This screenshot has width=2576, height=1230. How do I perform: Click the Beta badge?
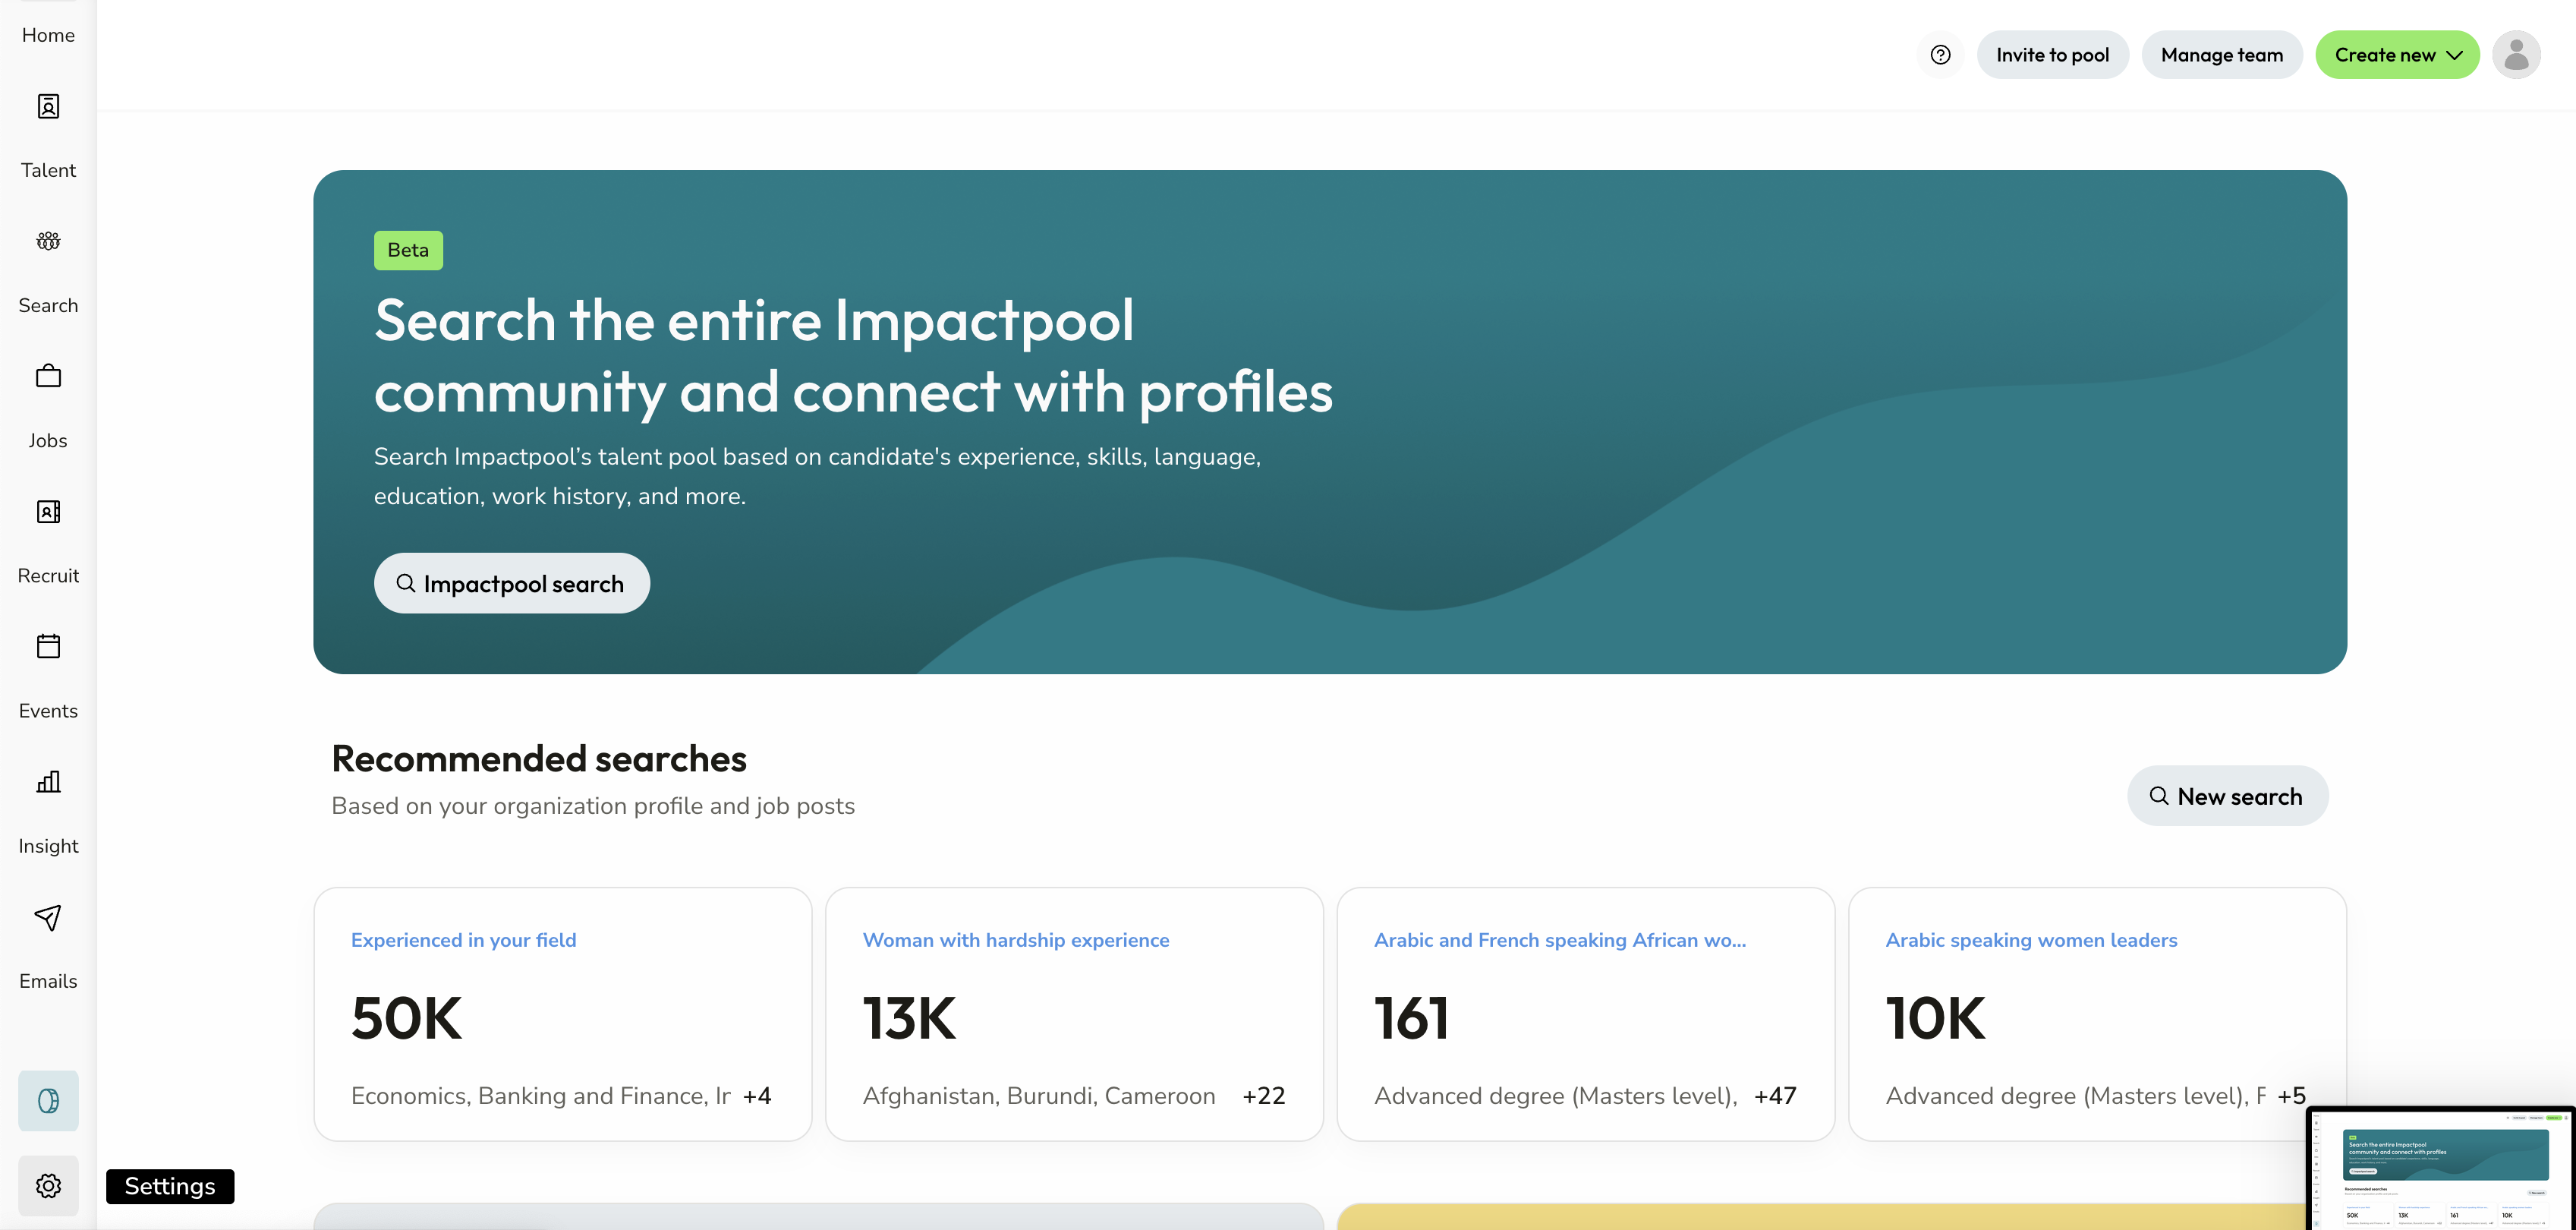pyautogui.click(x=408, y=250)
